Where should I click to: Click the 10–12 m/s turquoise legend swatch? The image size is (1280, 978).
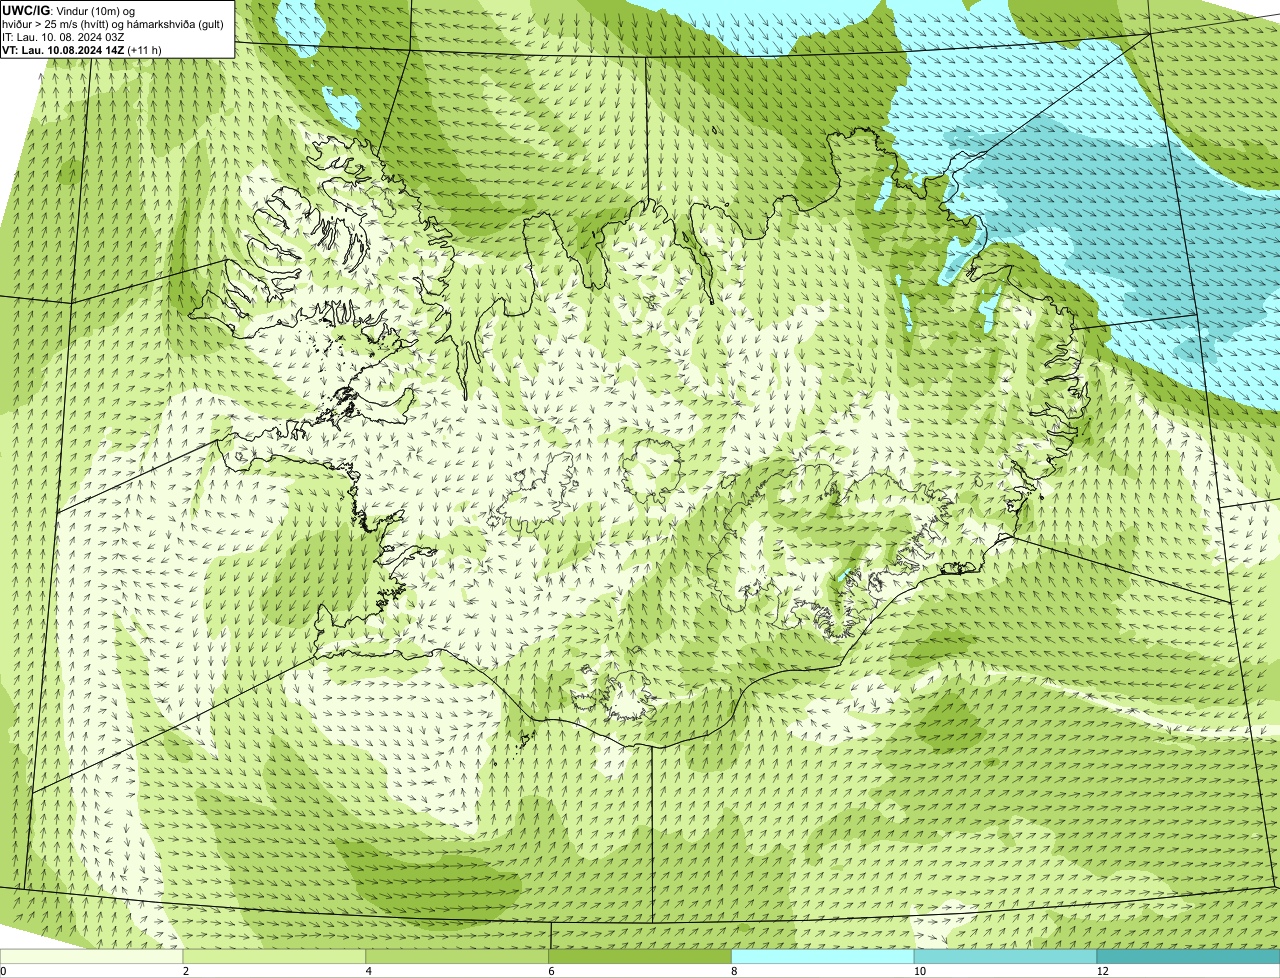[1005, 956]
